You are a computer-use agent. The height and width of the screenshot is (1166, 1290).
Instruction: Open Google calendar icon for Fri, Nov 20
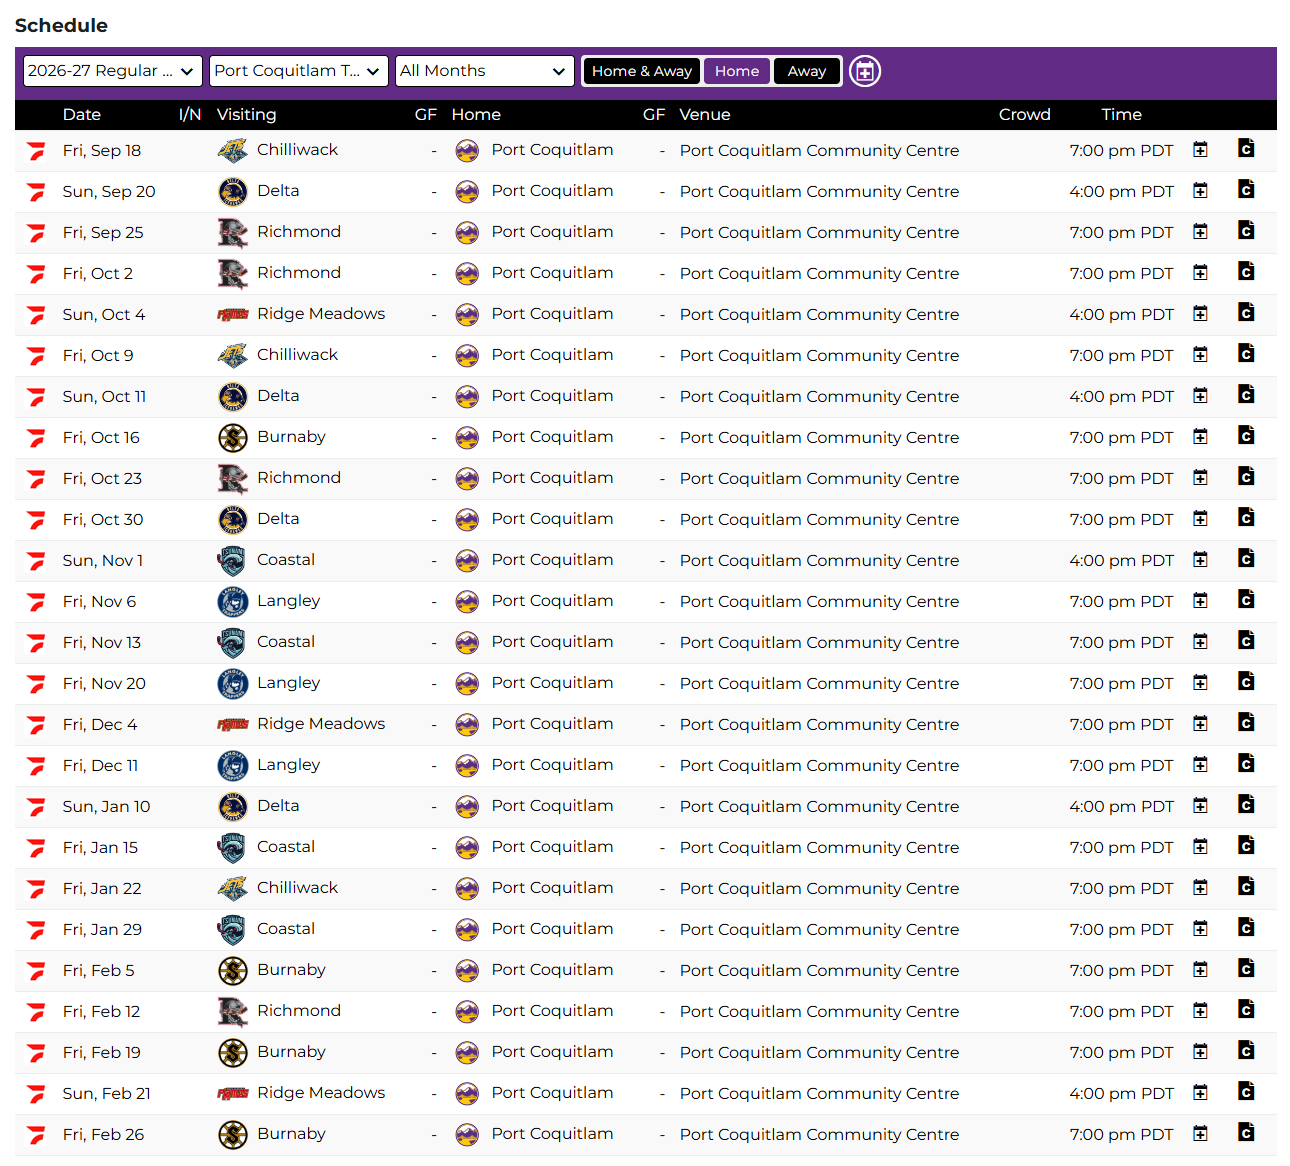point(1246,681)
